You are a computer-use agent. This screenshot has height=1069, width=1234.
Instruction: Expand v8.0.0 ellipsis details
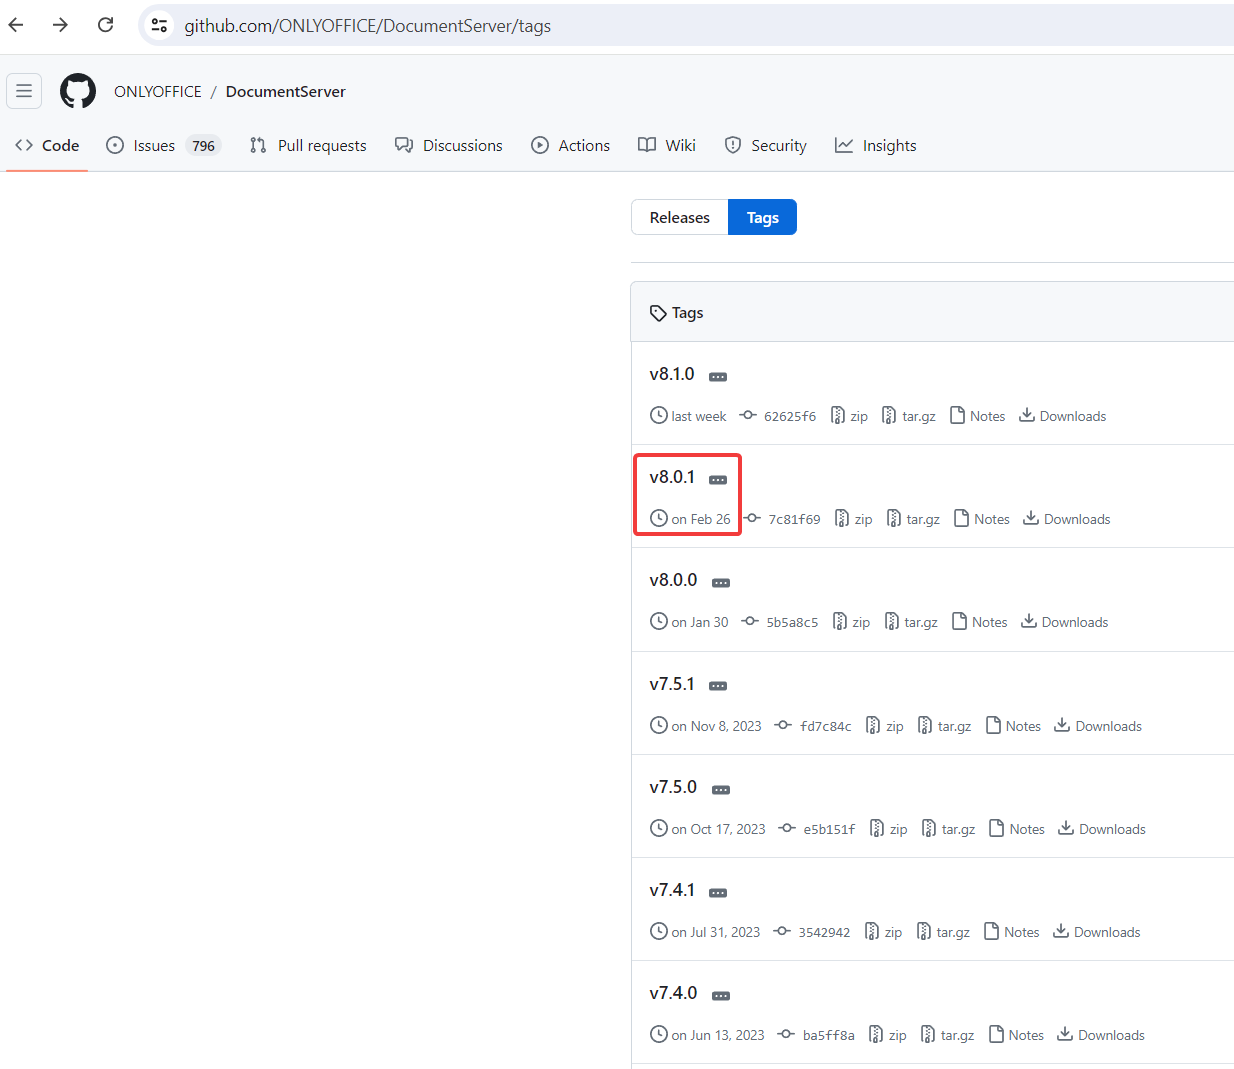point(721,583)
